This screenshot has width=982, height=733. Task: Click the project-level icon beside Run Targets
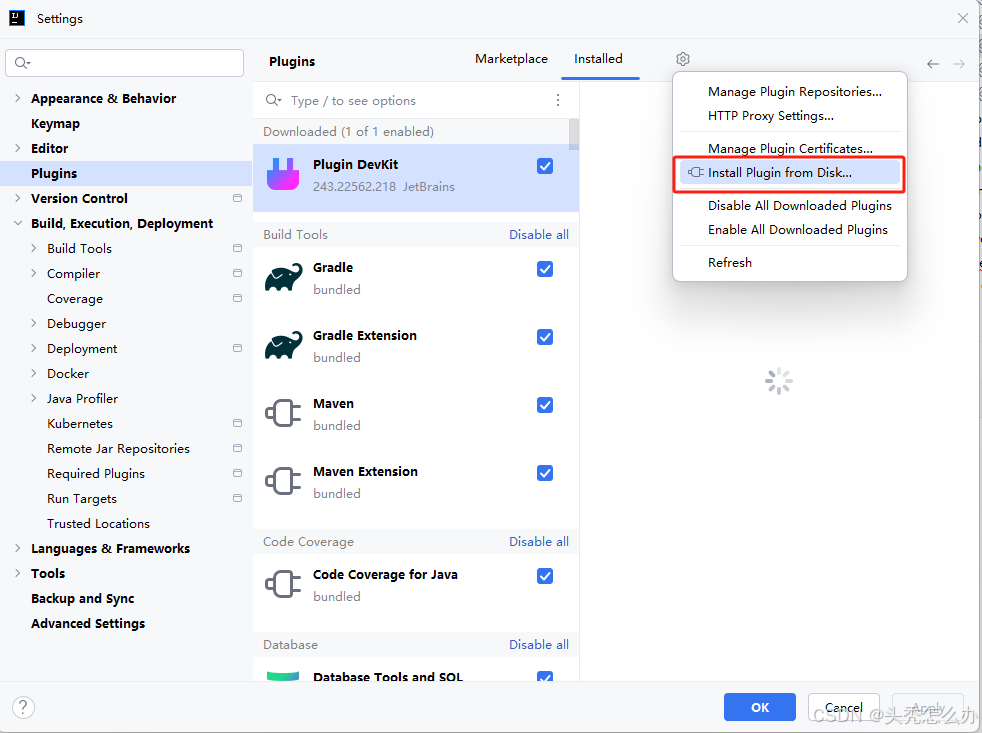click(x=237, y=498)
